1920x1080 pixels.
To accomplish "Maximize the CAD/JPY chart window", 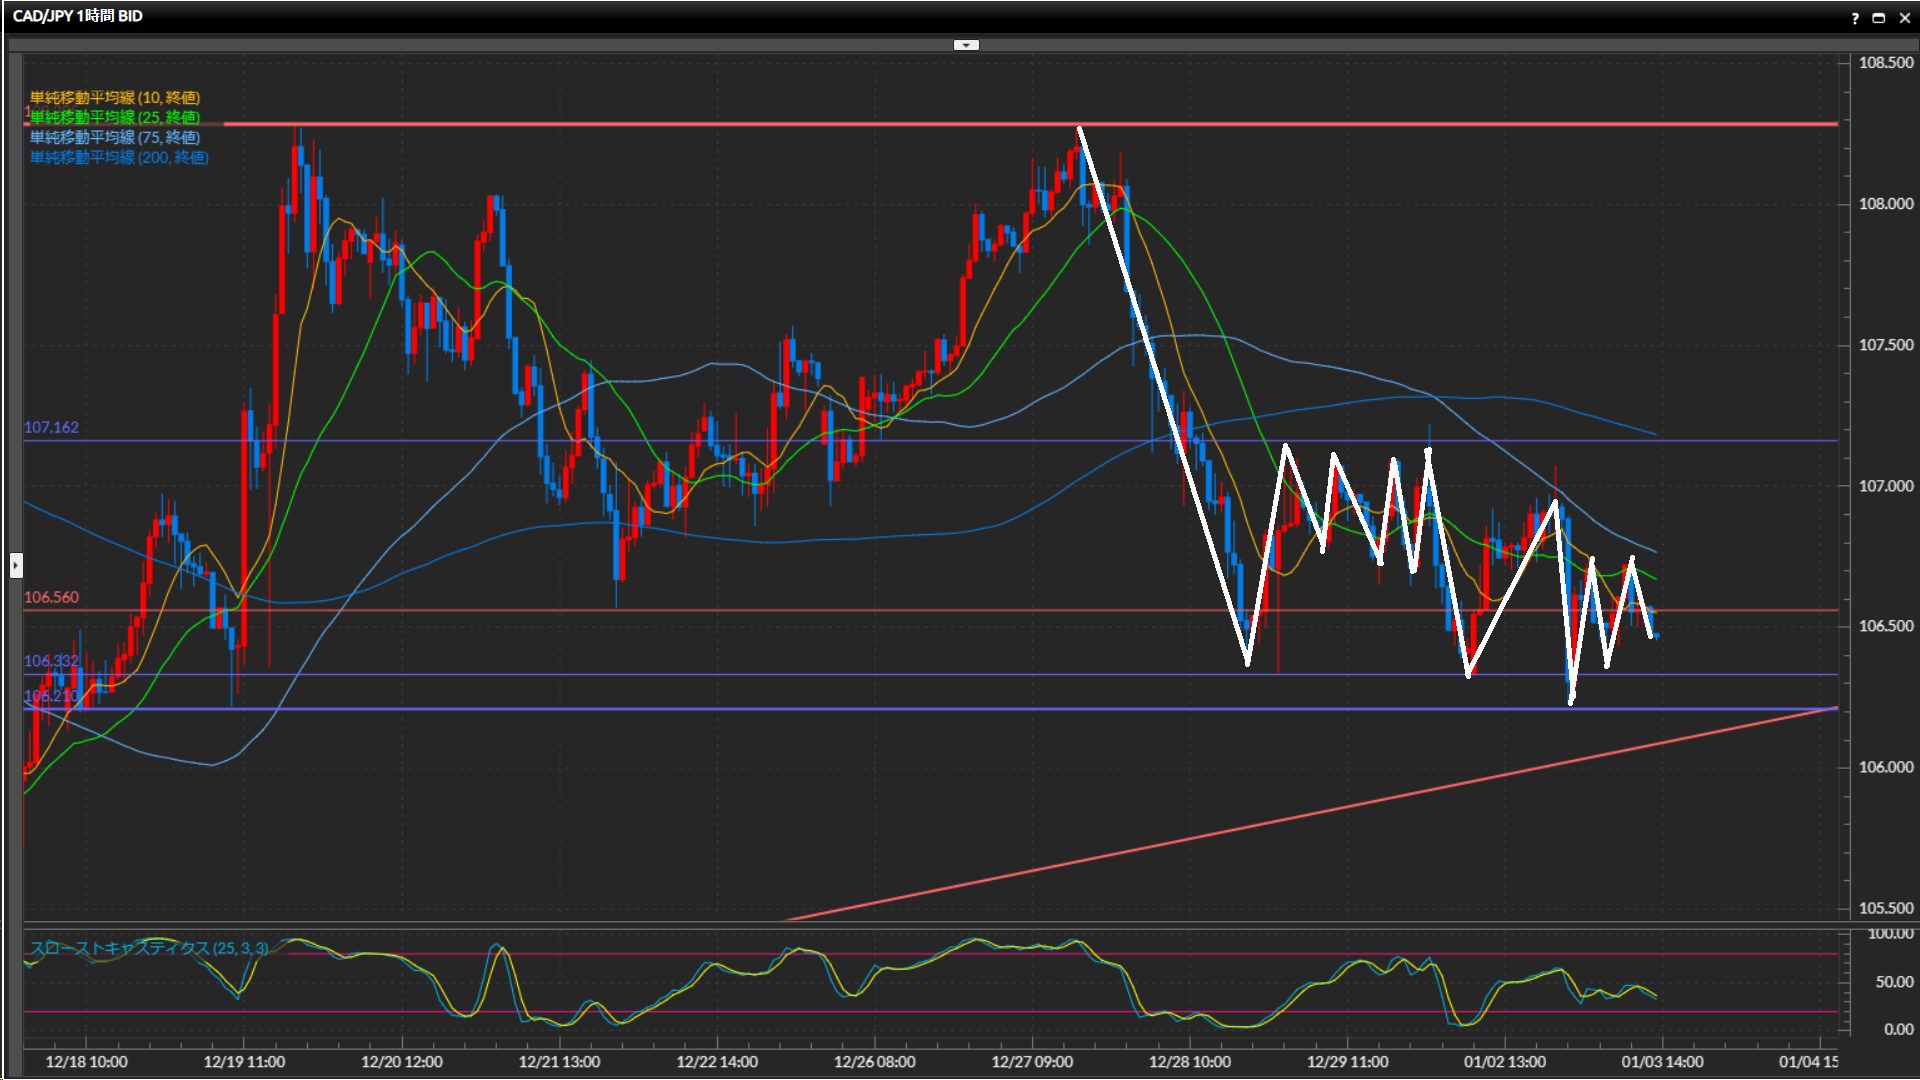I will (1879, 18).
